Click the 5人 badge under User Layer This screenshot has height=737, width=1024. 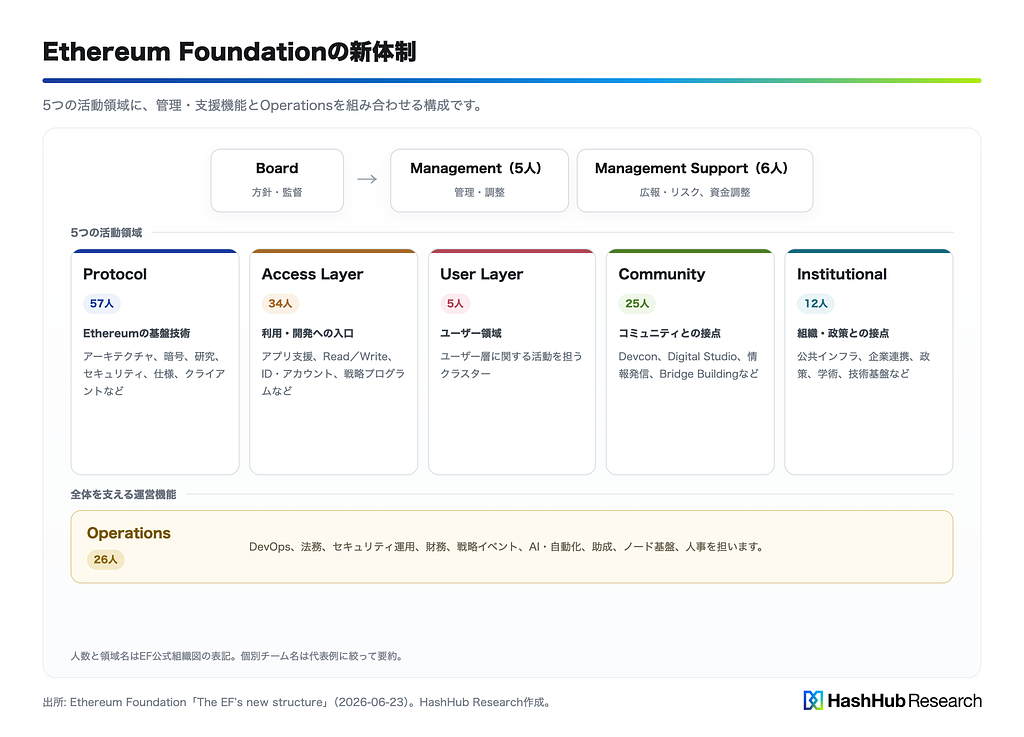455,304
